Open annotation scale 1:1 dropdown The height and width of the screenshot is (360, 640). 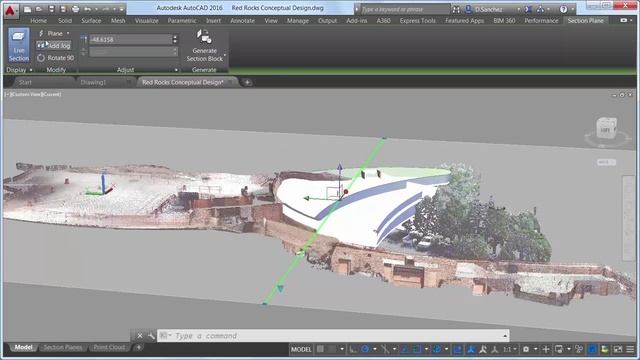click(x=509, y=349)
